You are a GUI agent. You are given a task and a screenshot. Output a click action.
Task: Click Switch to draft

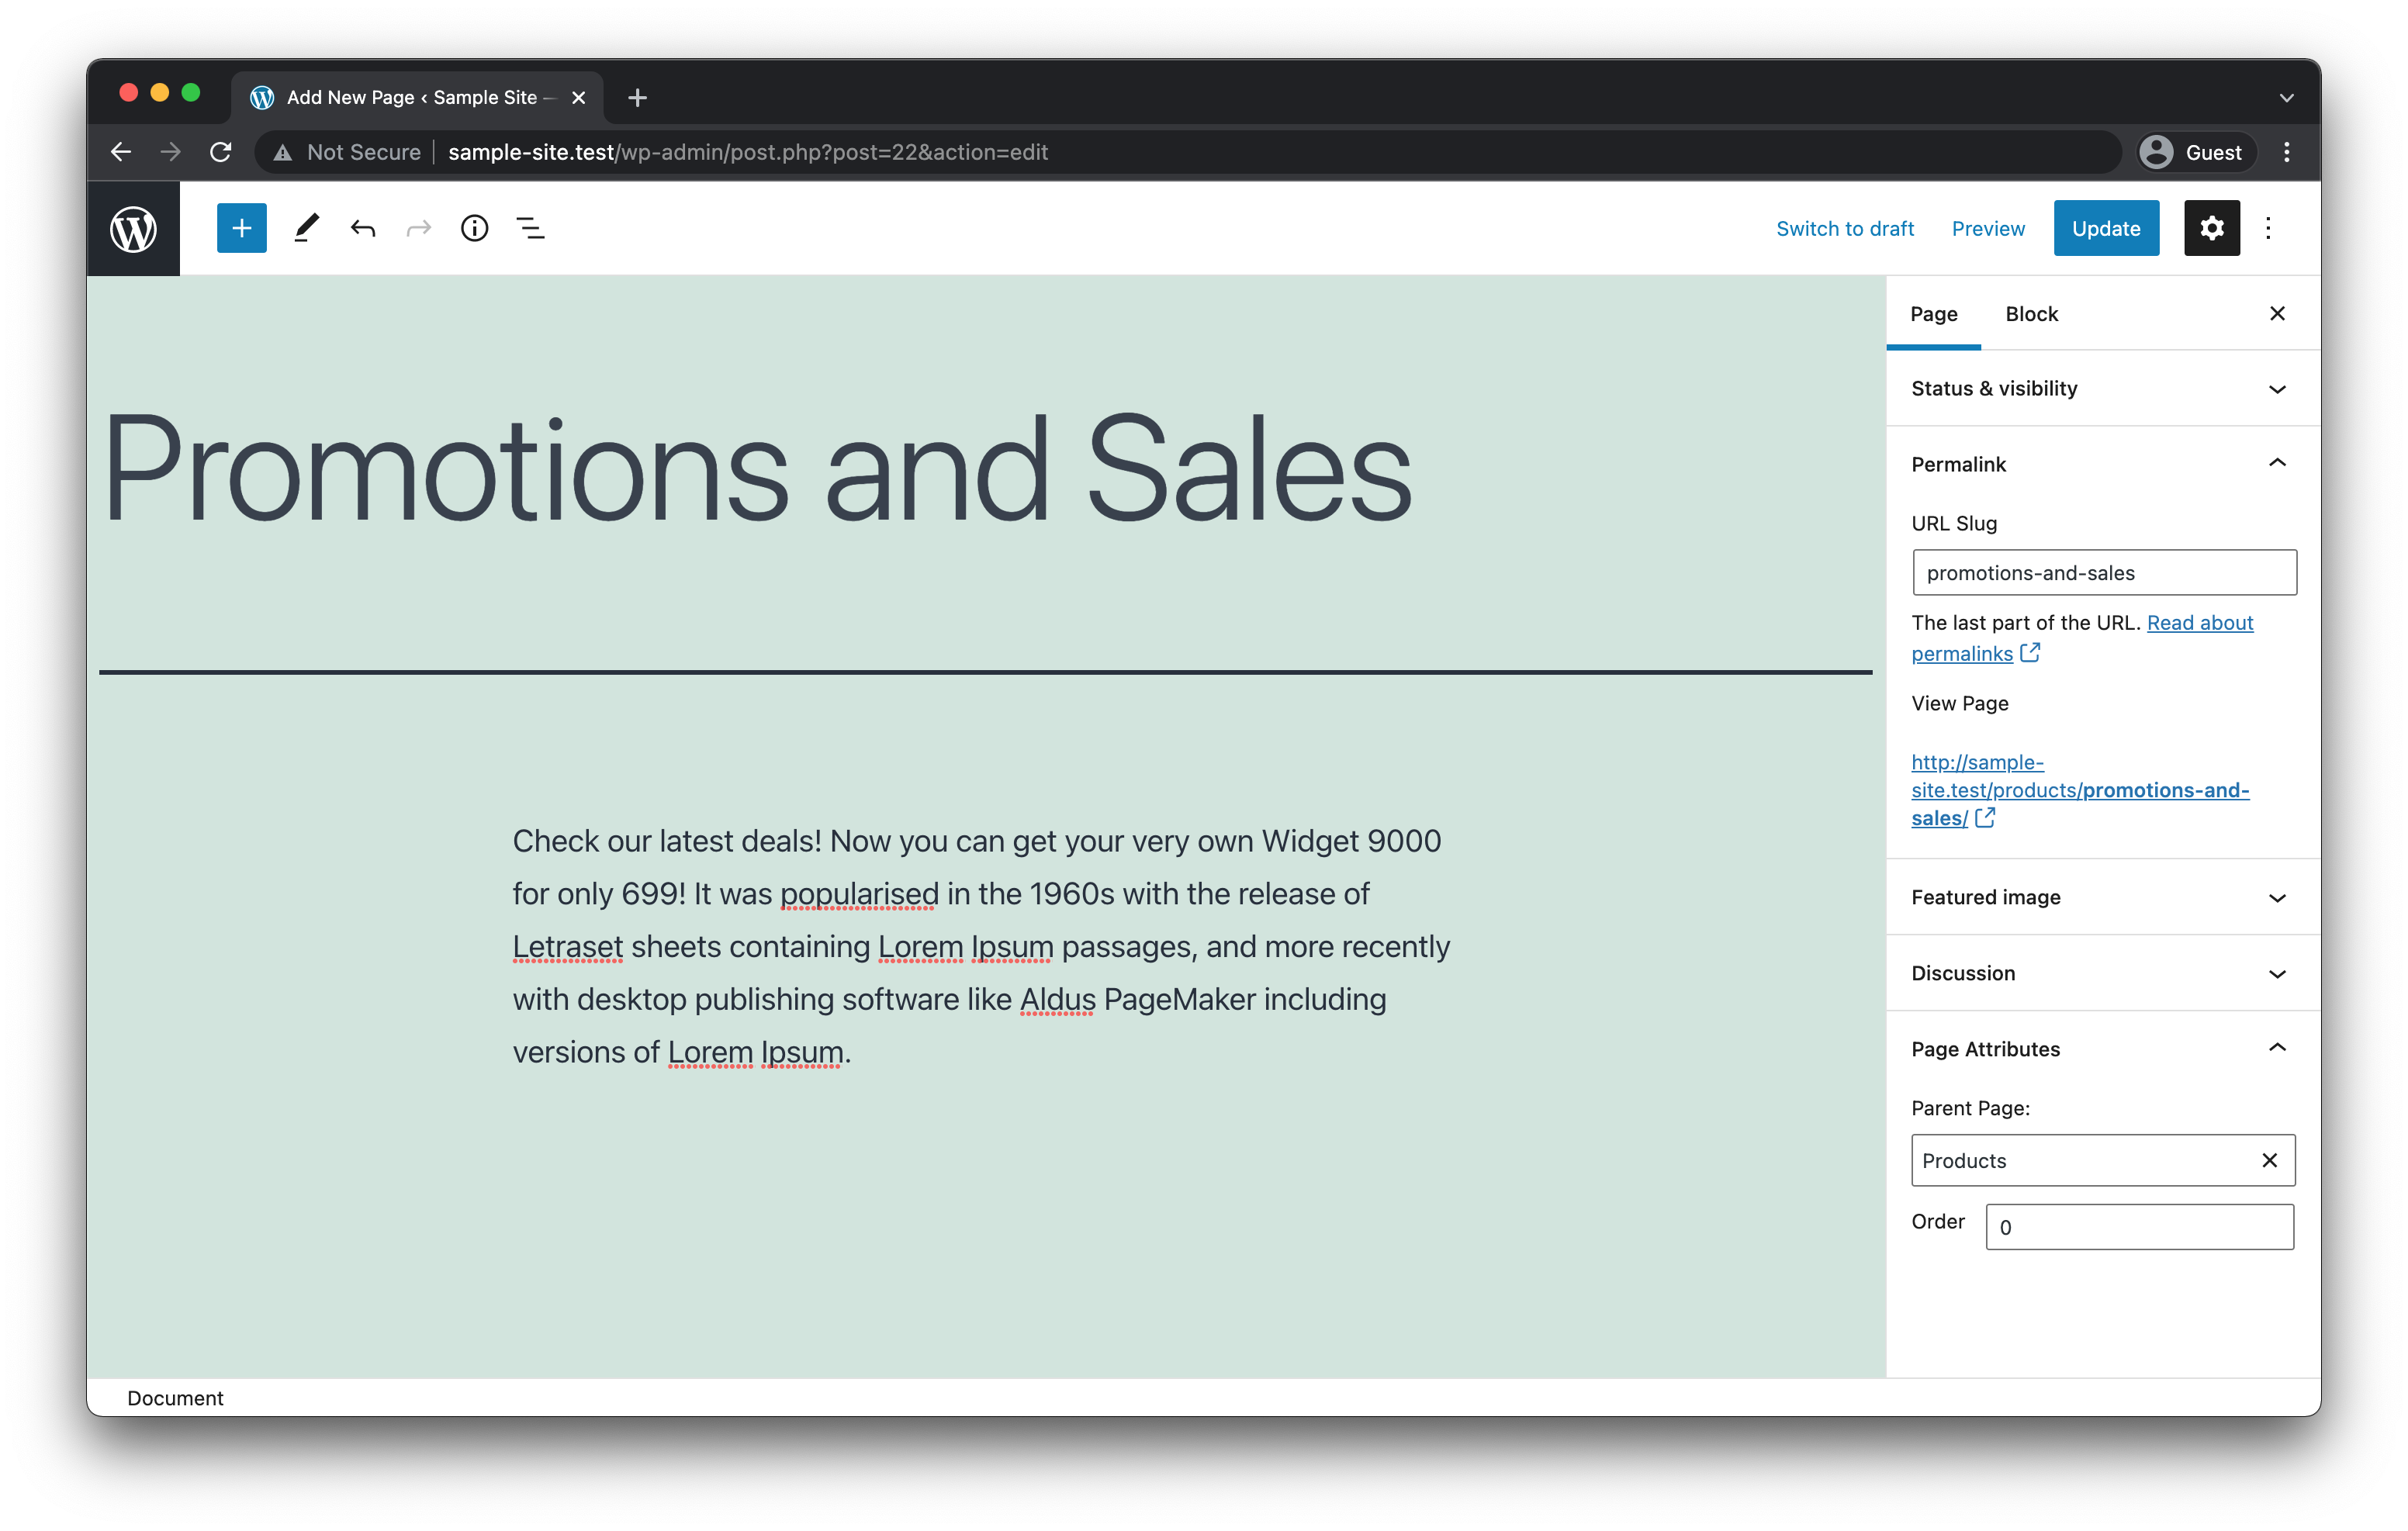(1845, 228)
